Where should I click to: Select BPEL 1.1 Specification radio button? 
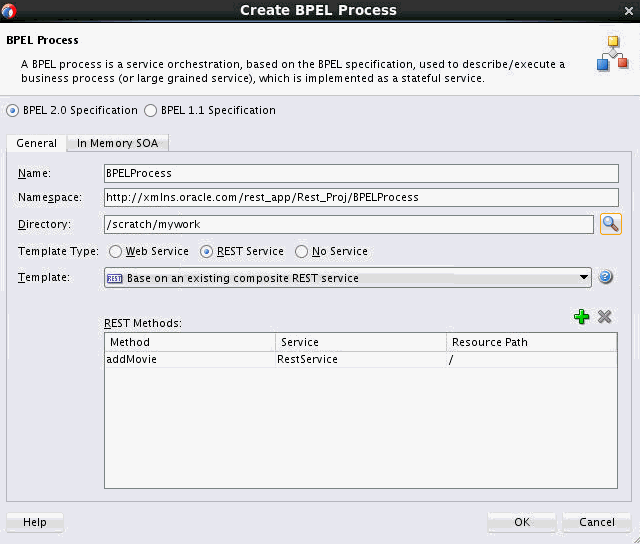click(151, 111)
